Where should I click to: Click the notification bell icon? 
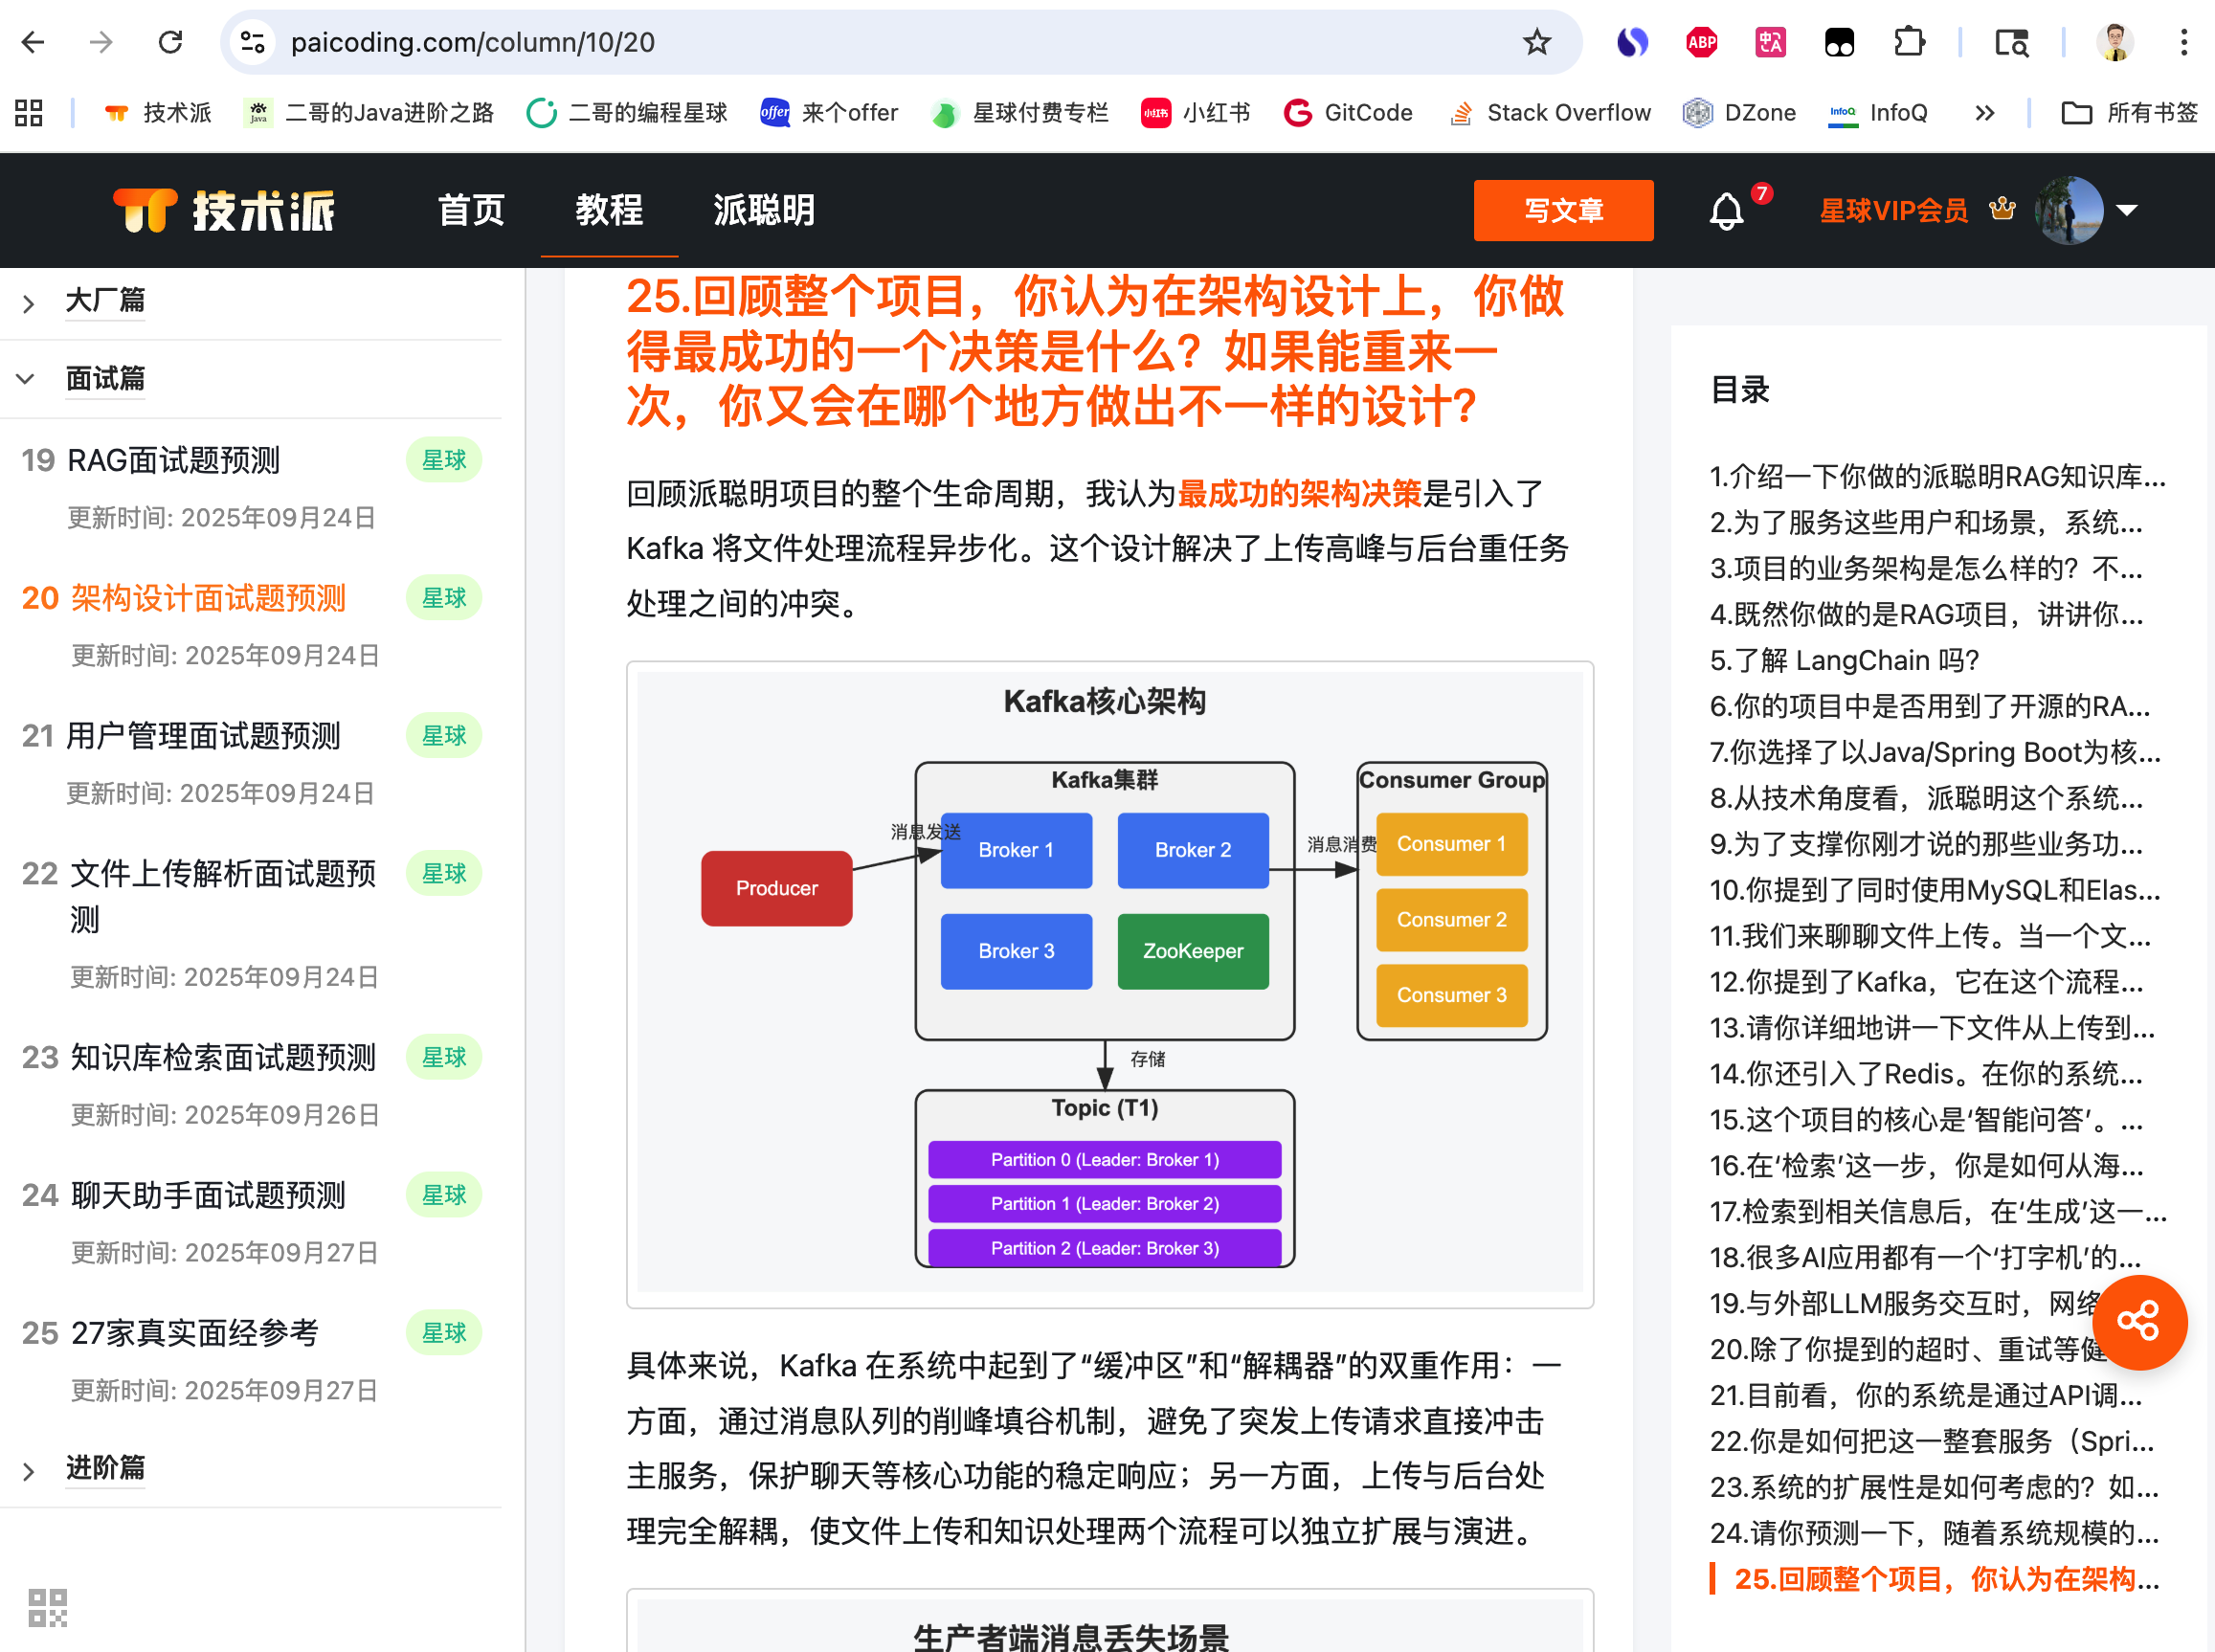point(1725,211)
